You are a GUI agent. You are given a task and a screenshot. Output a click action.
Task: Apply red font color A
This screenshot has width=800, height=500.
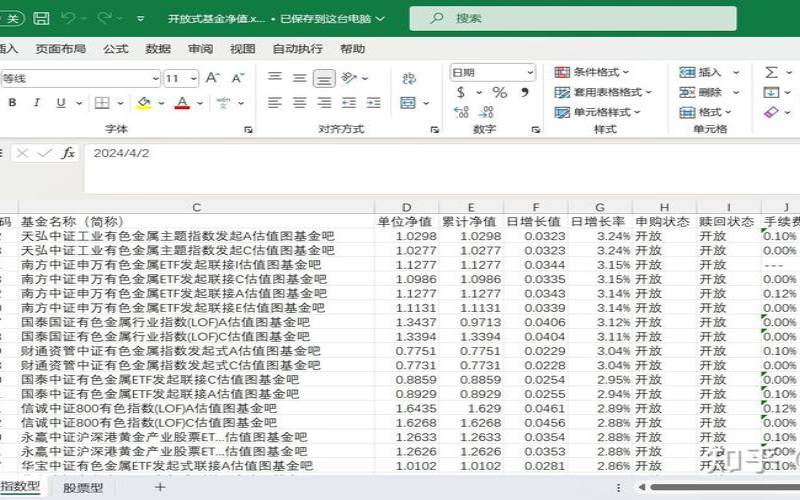(x=182, y=103)
